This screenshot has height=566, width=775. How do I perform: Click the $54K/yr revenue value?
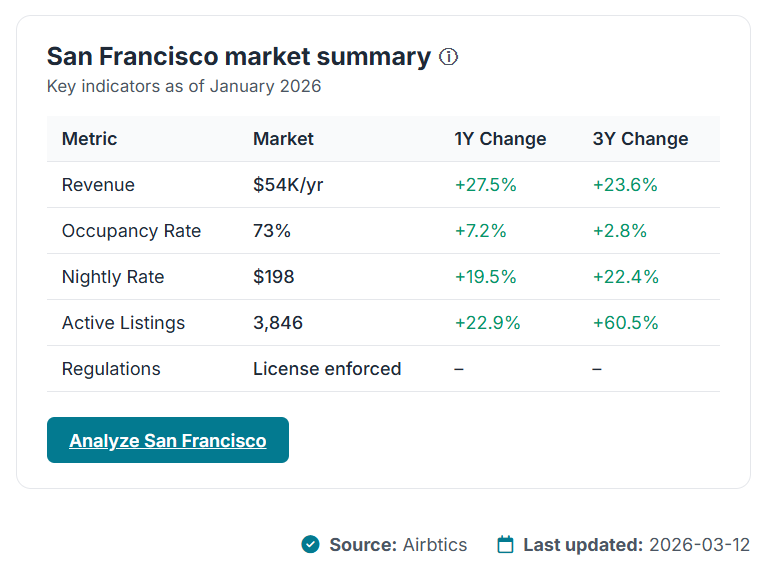[x=288, y=185]
